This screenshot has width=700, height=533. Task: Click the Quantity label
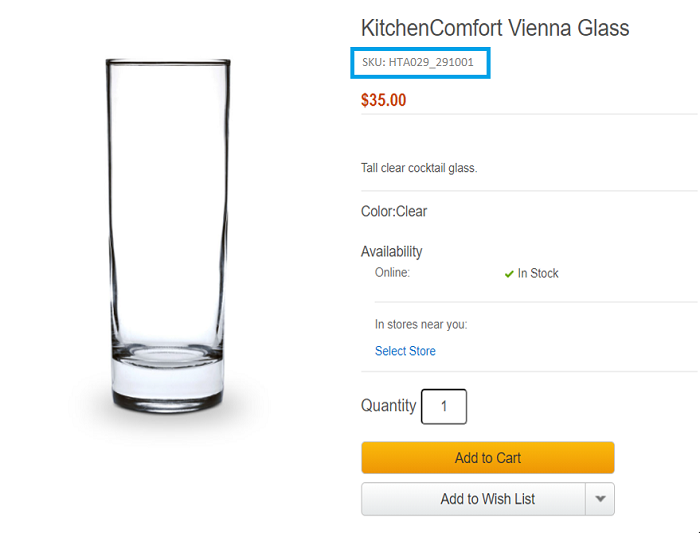[388, 406]
